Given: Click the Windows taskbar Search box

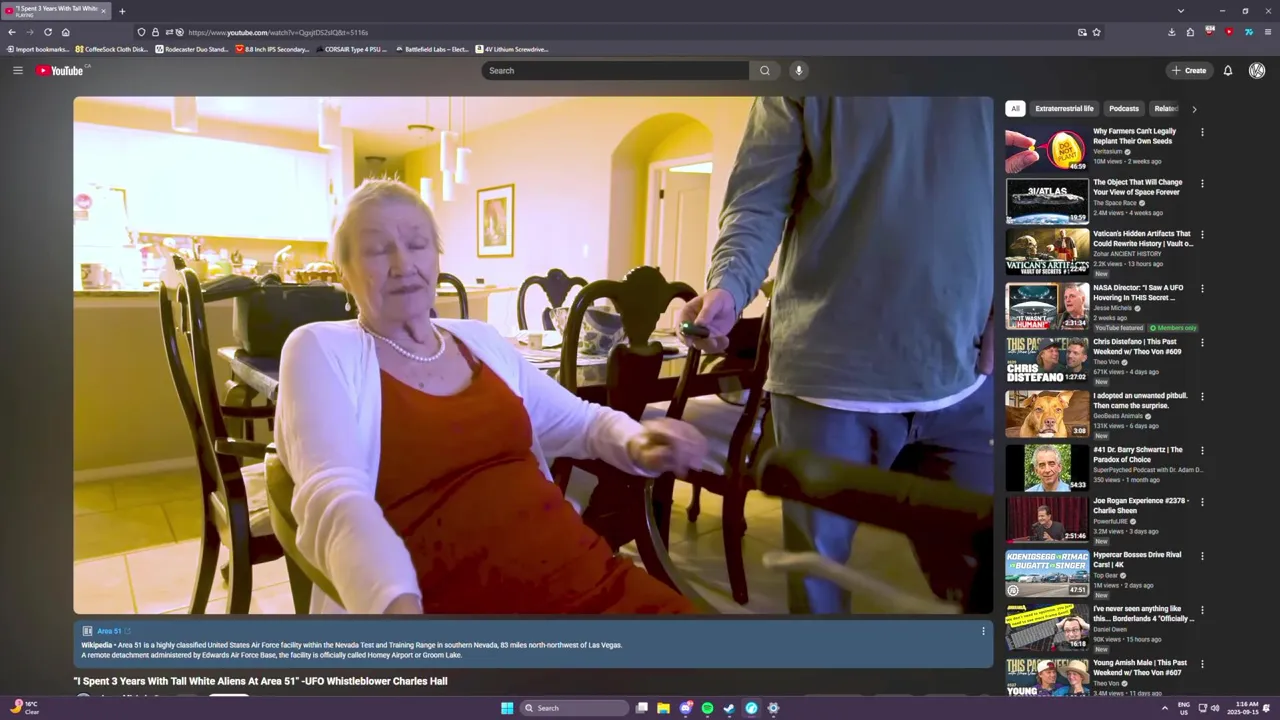Looking at the screenshot, I should (575, 708).
